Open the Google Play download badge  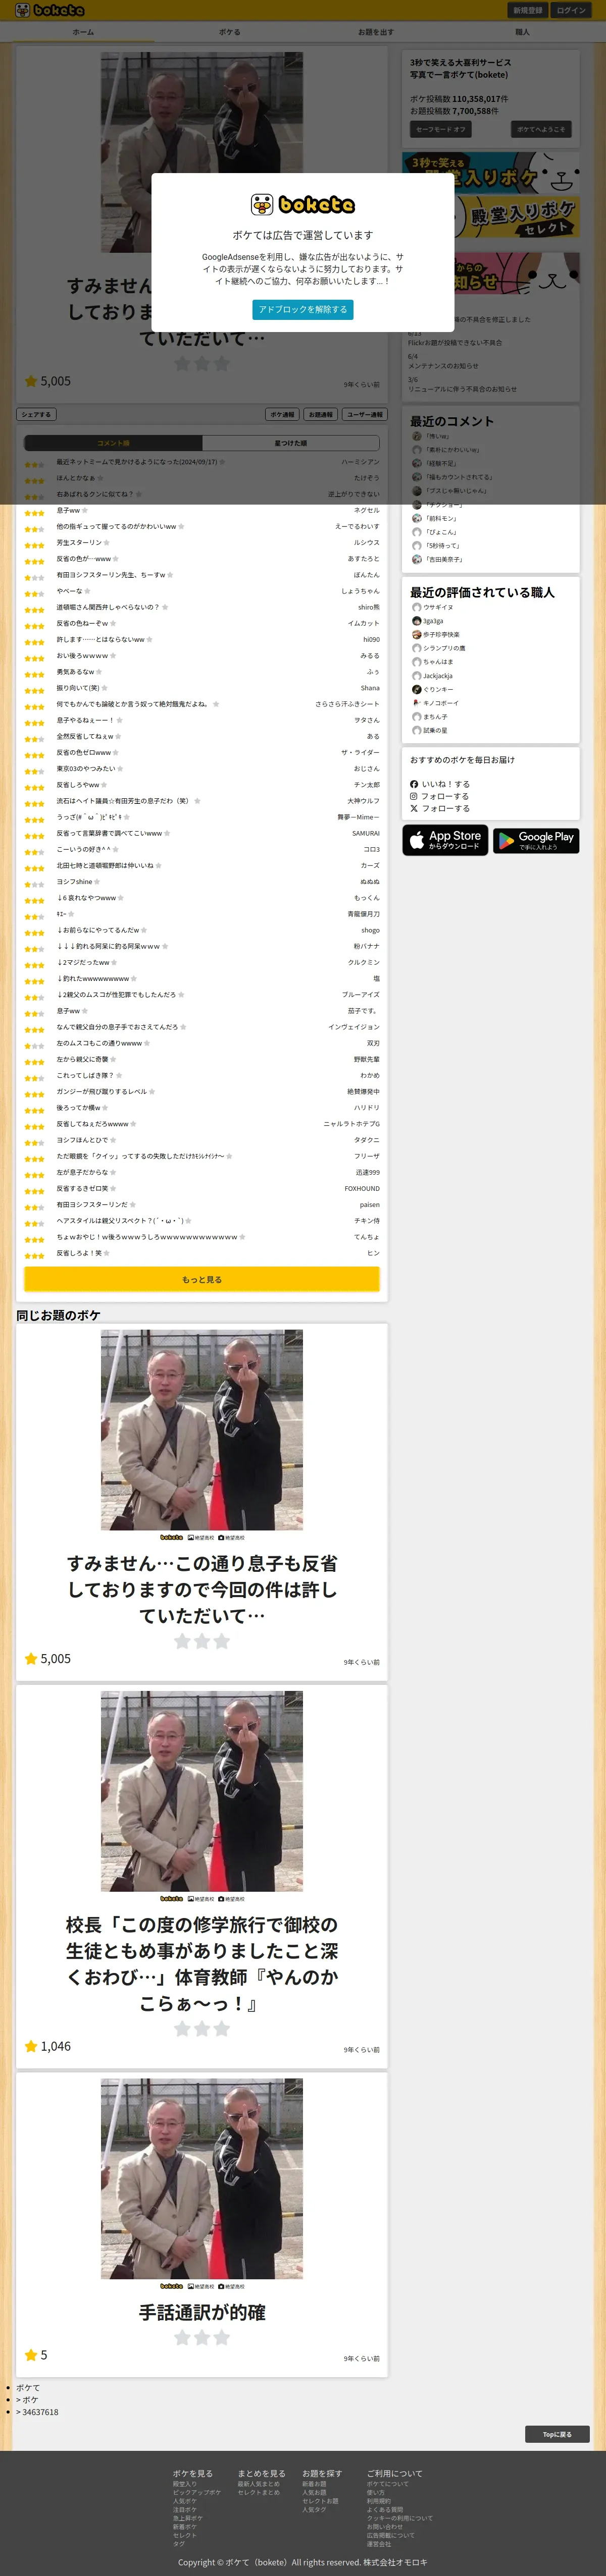coord(536,840)
